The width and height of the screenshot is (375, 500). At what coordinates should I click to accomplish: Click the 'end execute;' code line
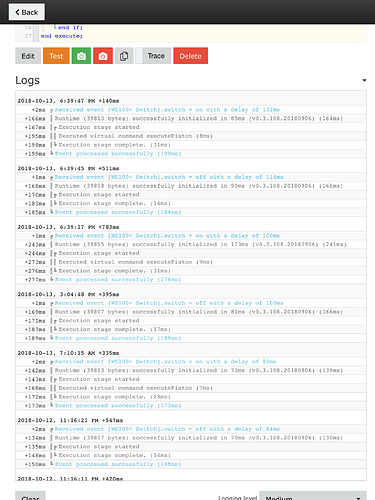(62, 36)
